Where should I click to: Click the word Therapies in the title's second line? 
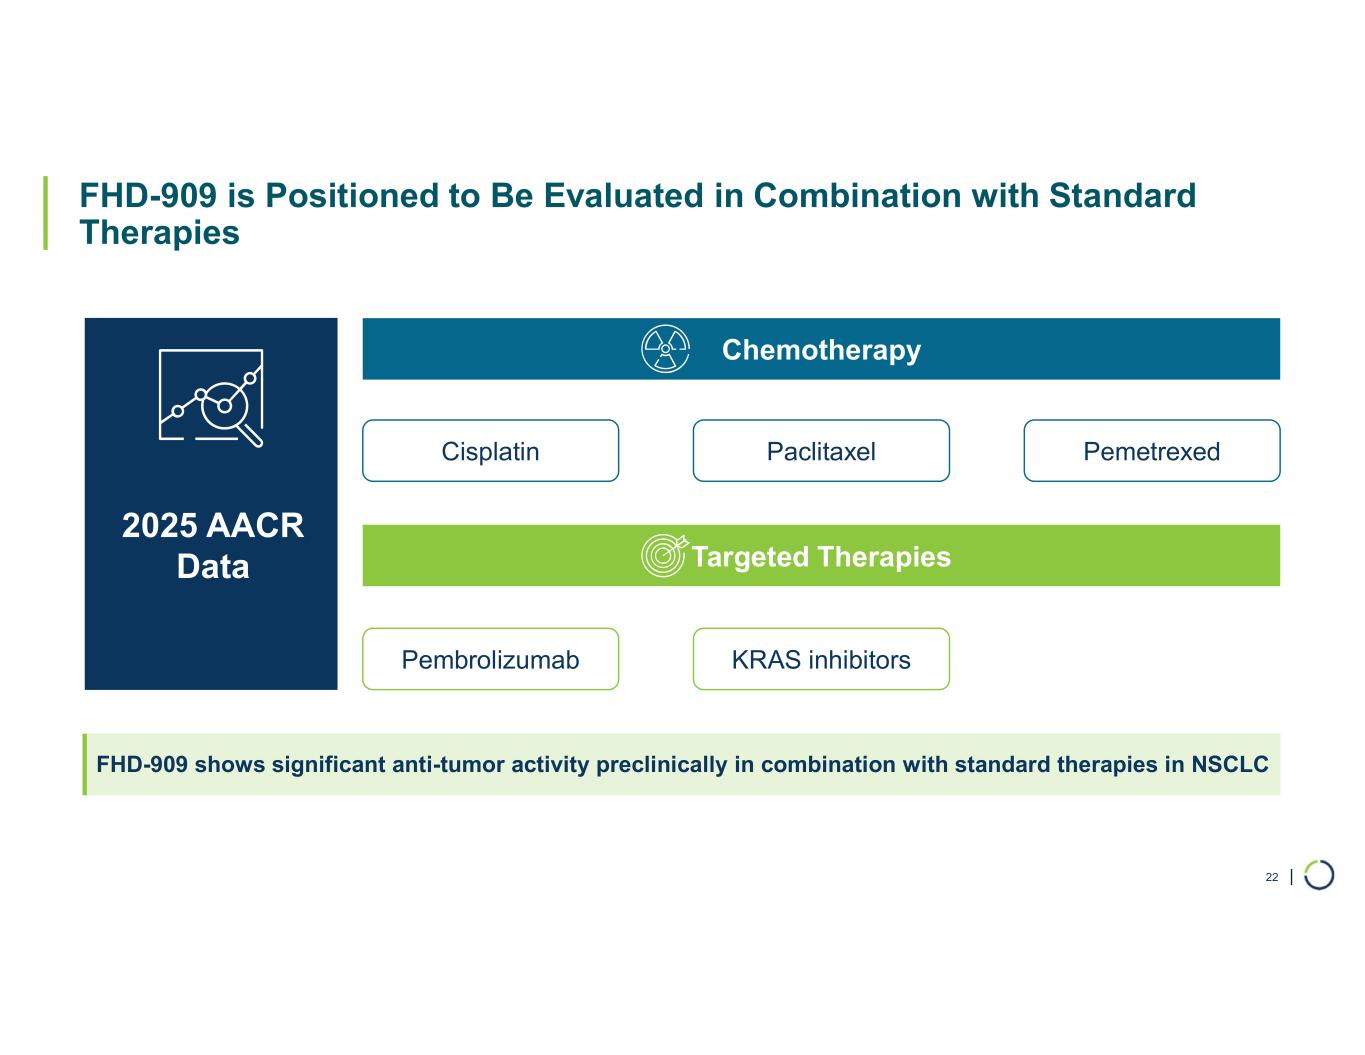[x=159, y=233]
